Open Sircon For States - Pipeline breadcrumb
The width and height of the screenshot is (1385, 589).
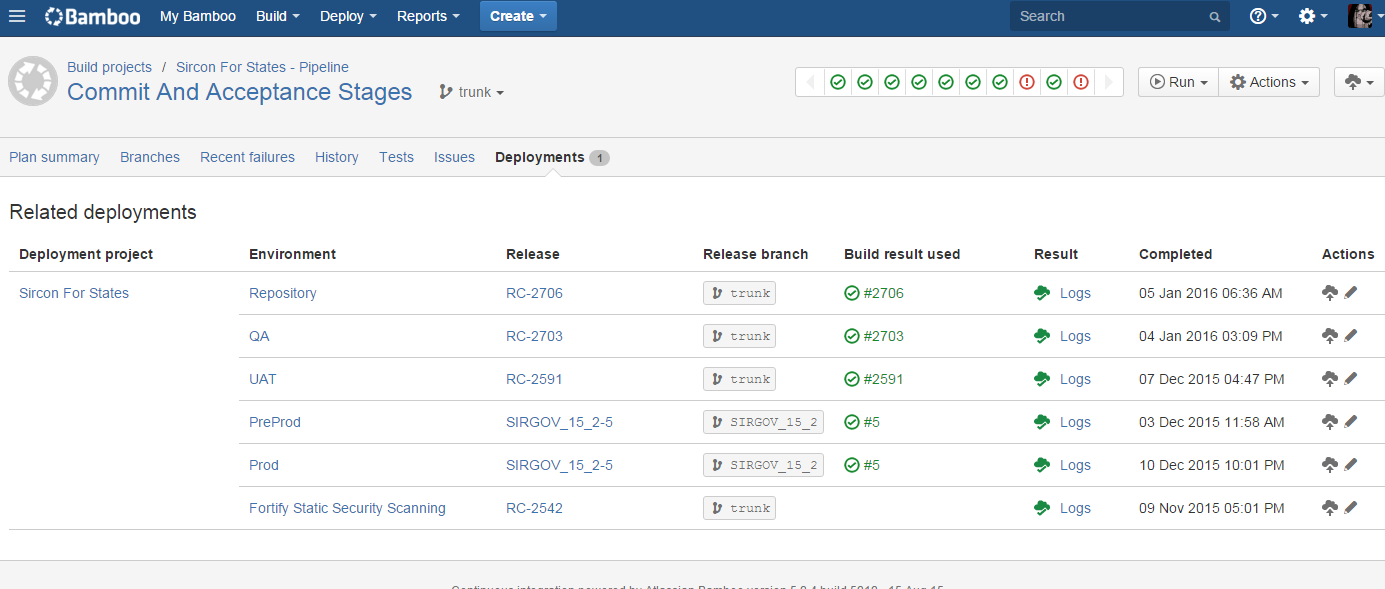click(262, 67)
